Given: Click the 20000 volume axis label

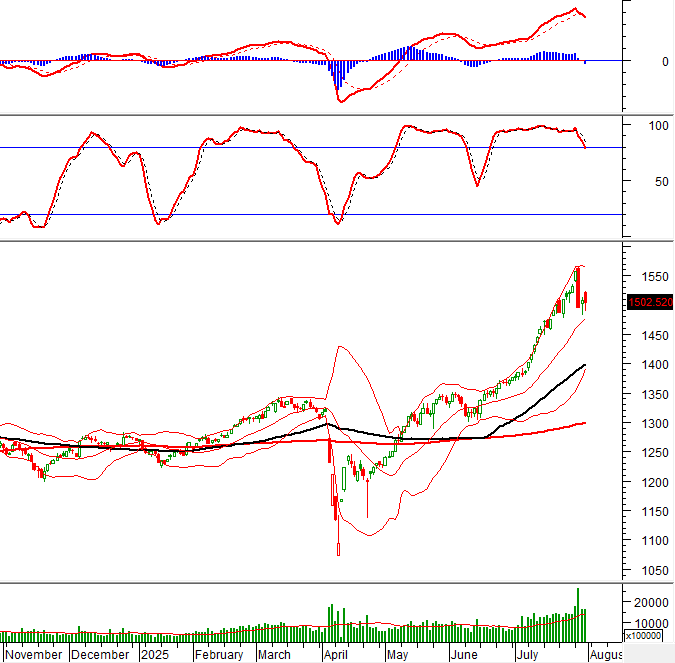Looking at the screenshot, I should tap(651, 603).
